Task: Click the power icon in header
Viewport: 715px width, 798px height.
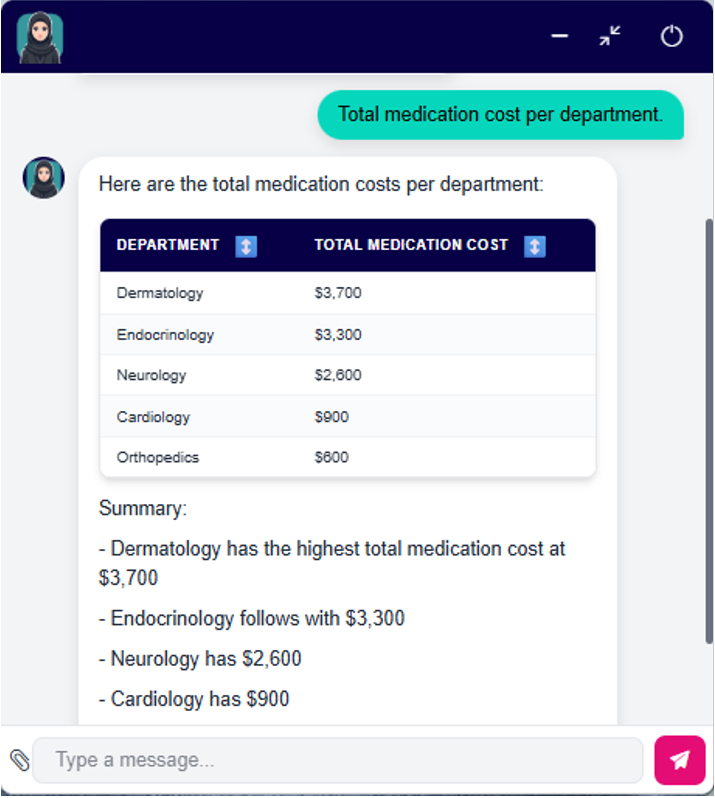Action: [671, 37]
